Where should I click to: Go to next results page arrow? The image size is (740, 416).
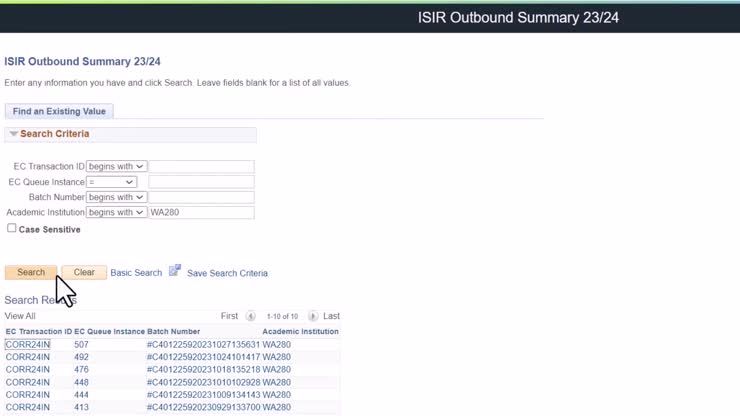tap(312, 316)
